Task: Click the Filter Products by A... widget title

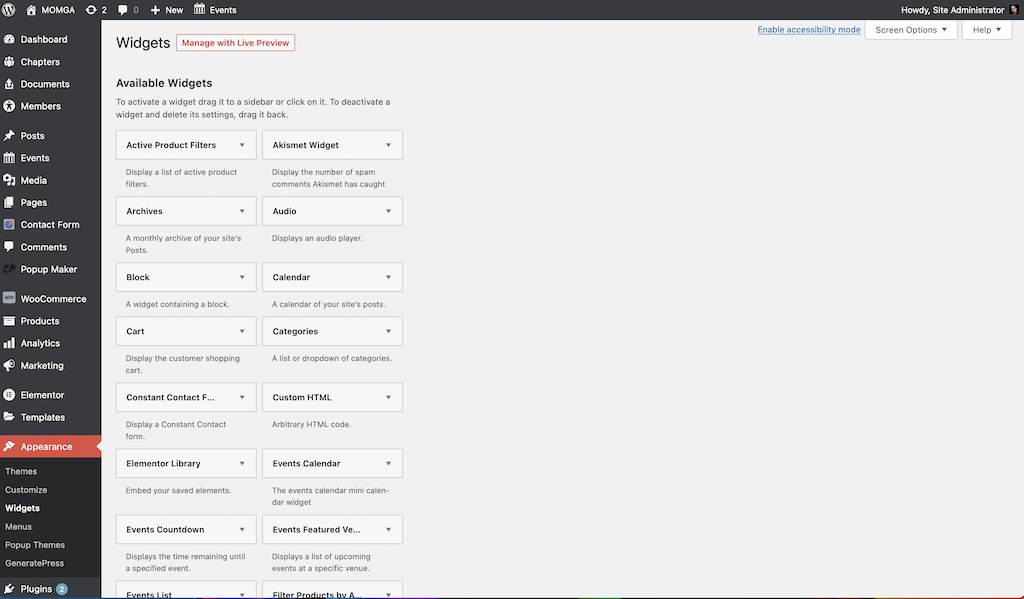Action: (x=317, y=594)
